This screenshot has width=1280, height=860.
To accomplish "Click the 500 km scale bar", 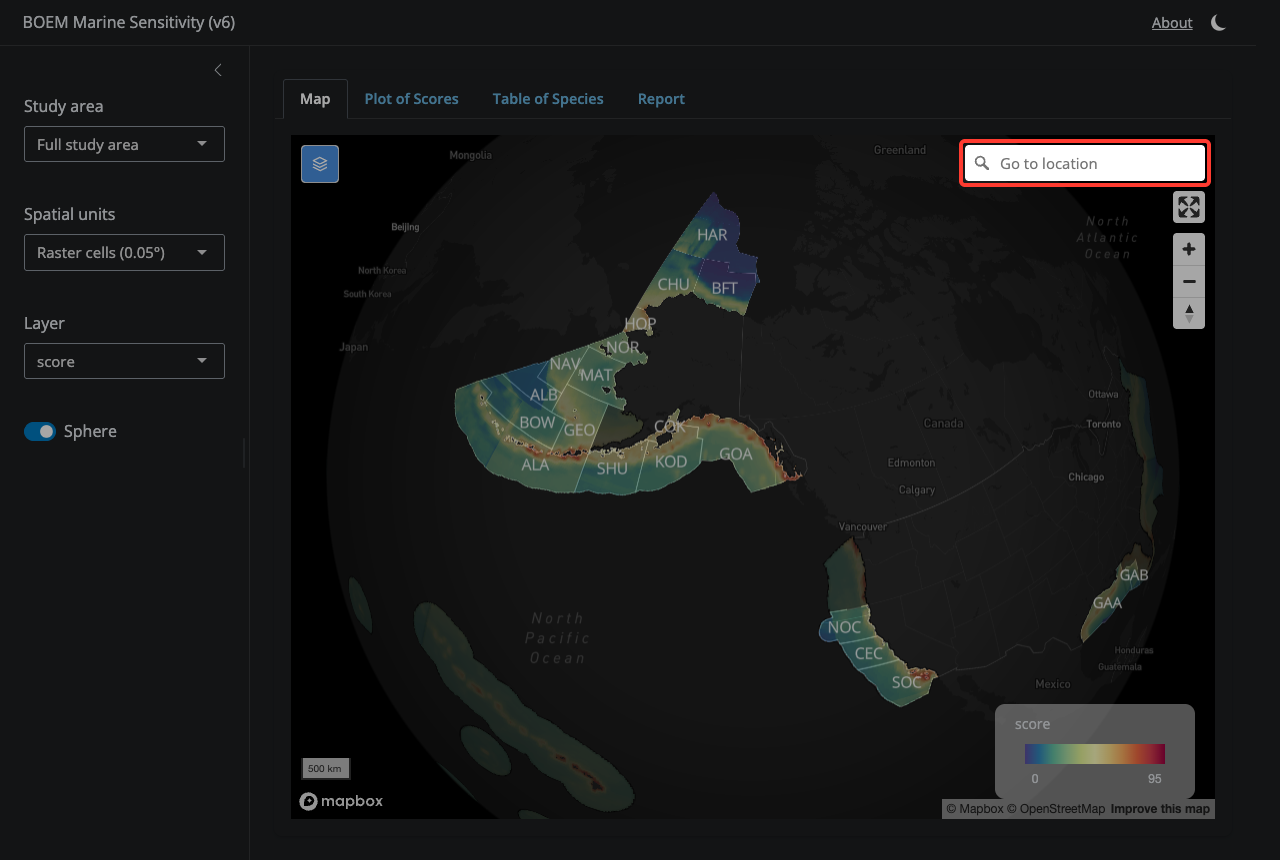I will click(325, 769).
